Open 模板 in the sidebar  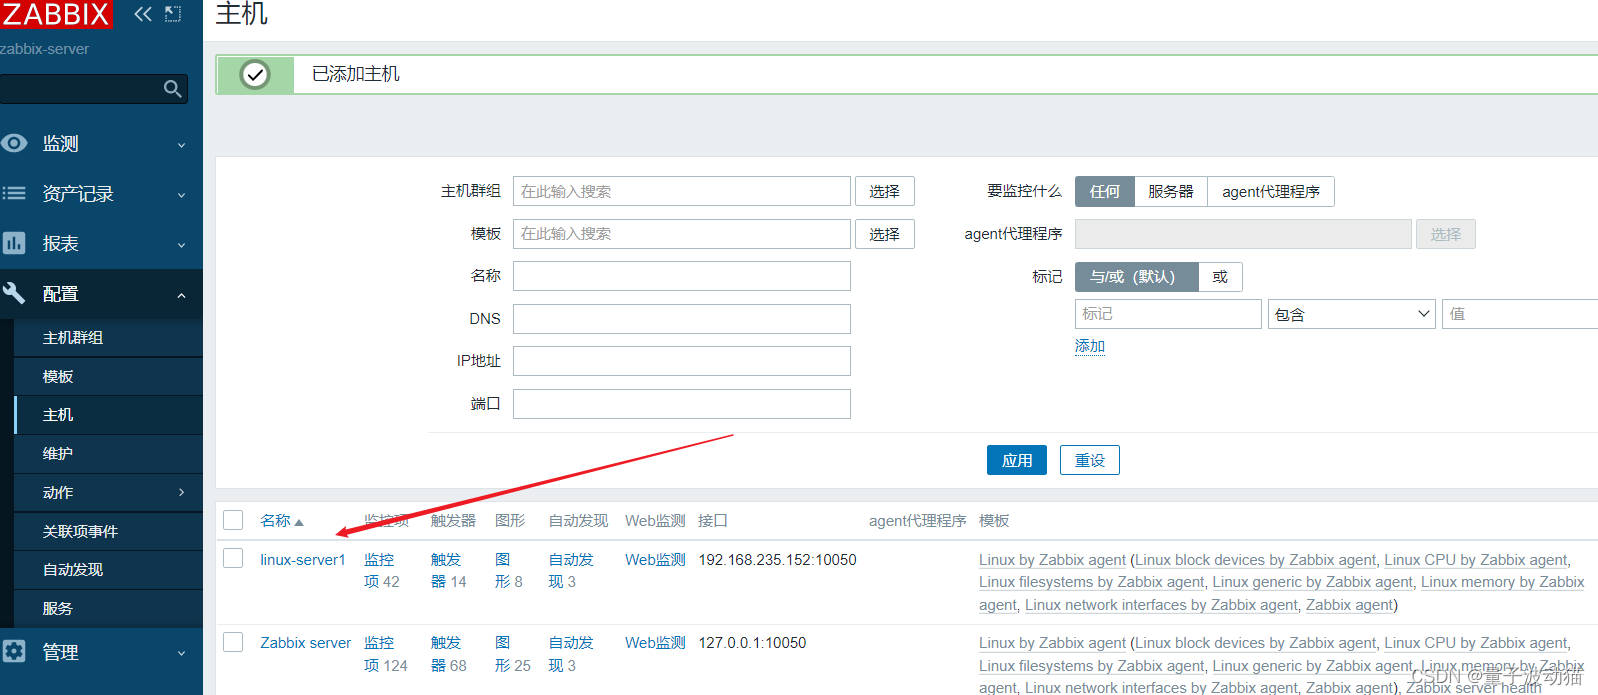pyautogui.click(x=58, y=376)
